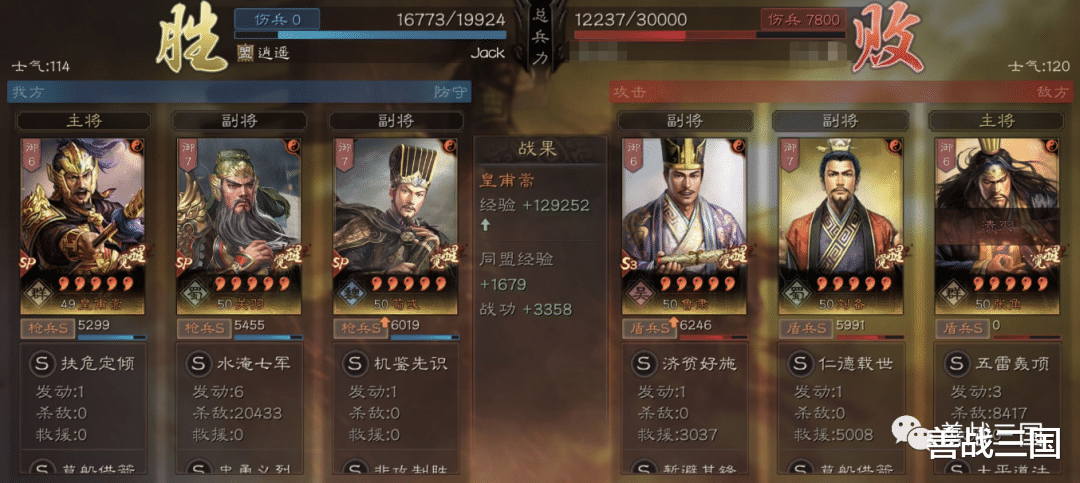Click the 枪兵S troop tag under 皇甫嵩
The width and height of the screenshot is (1080, 483).
[46, 328]
